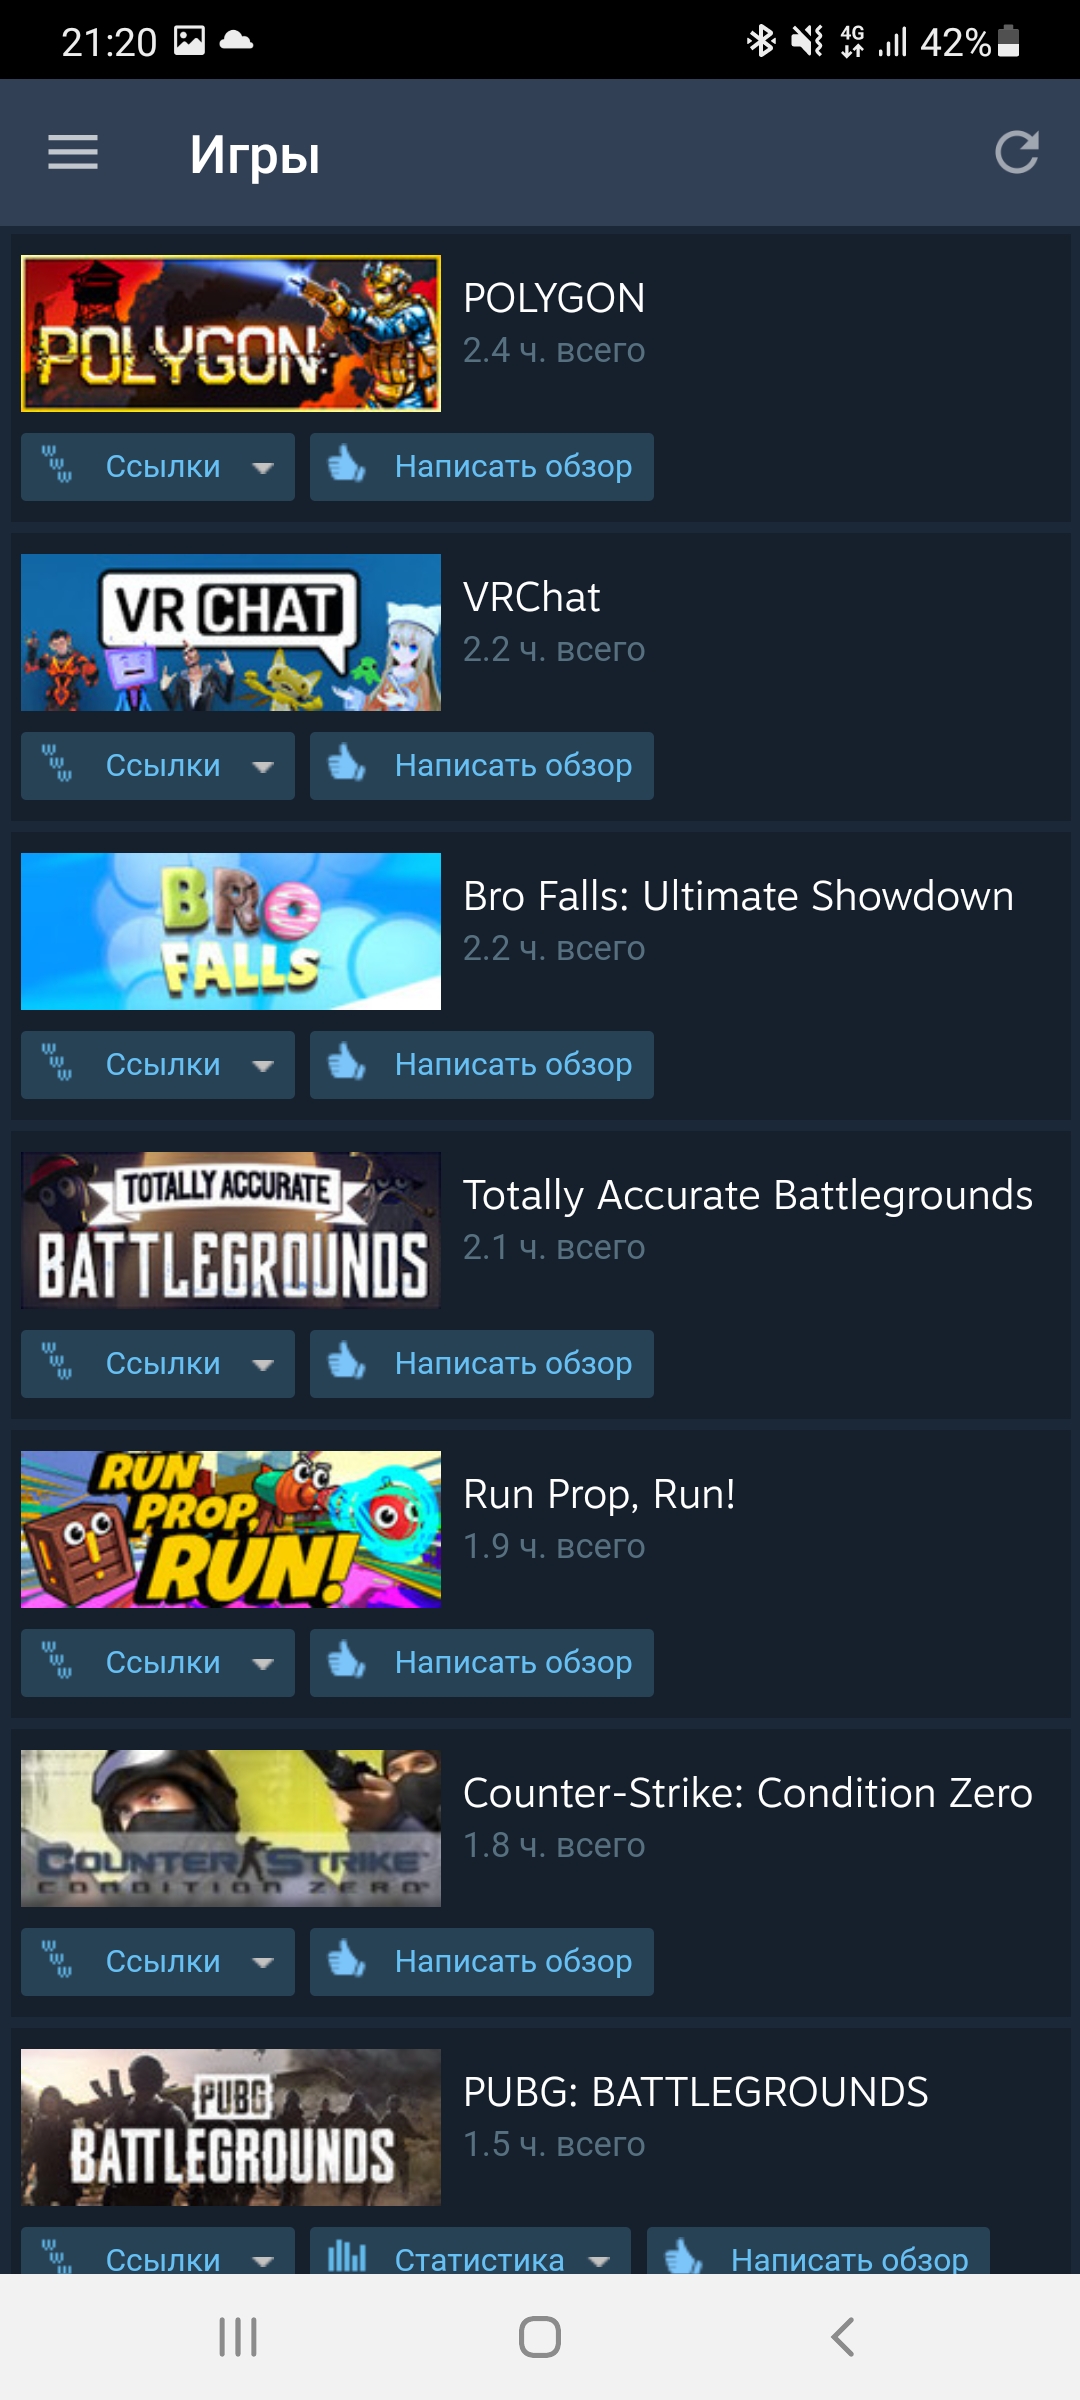Screen dimensions: 1080x2400
Task: Expand Ссылки dropdown under Counter-Strike: Condition Zero
Action: [x=158, y=1962]
